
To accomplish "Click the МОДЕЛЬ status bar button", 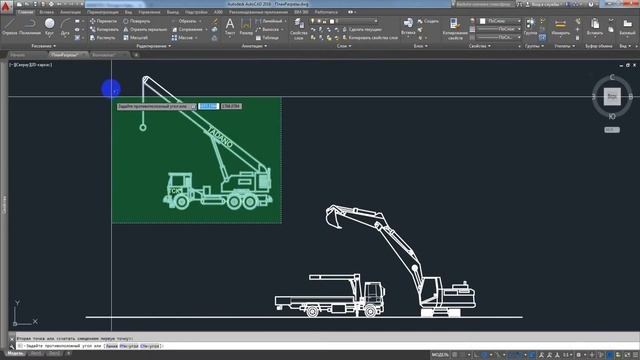I will click(440, 355).
